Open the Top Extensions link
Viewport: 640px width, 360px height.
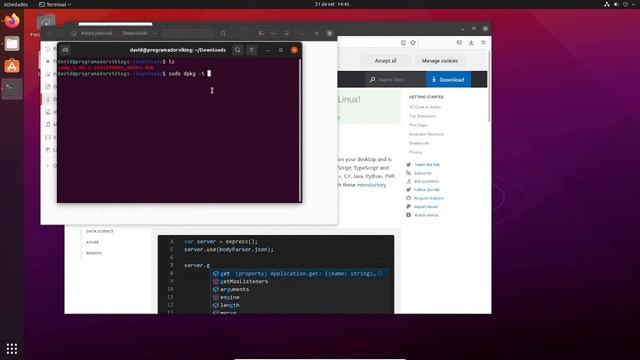click(422, 116)
